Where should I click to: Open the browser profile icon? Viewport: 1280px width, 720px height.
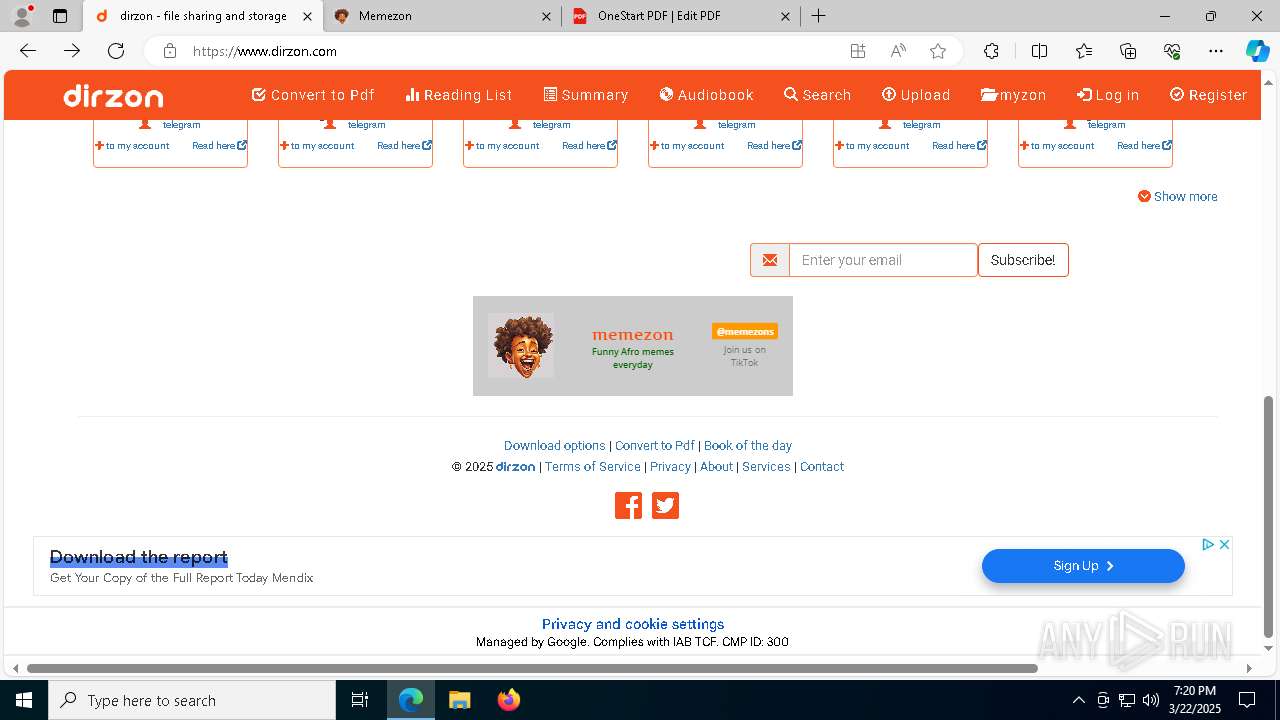click(x=22, y=16)
